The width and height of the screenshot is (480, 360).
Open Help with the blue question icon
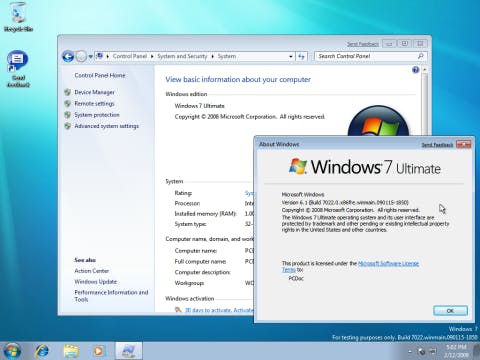415,70
